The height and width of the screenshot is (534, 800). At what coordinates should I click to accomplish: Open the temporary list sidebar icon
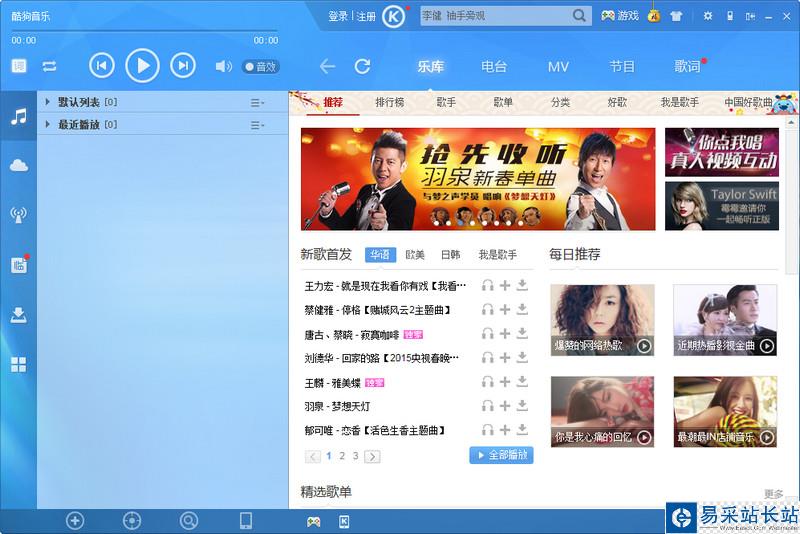coord(19,265)
